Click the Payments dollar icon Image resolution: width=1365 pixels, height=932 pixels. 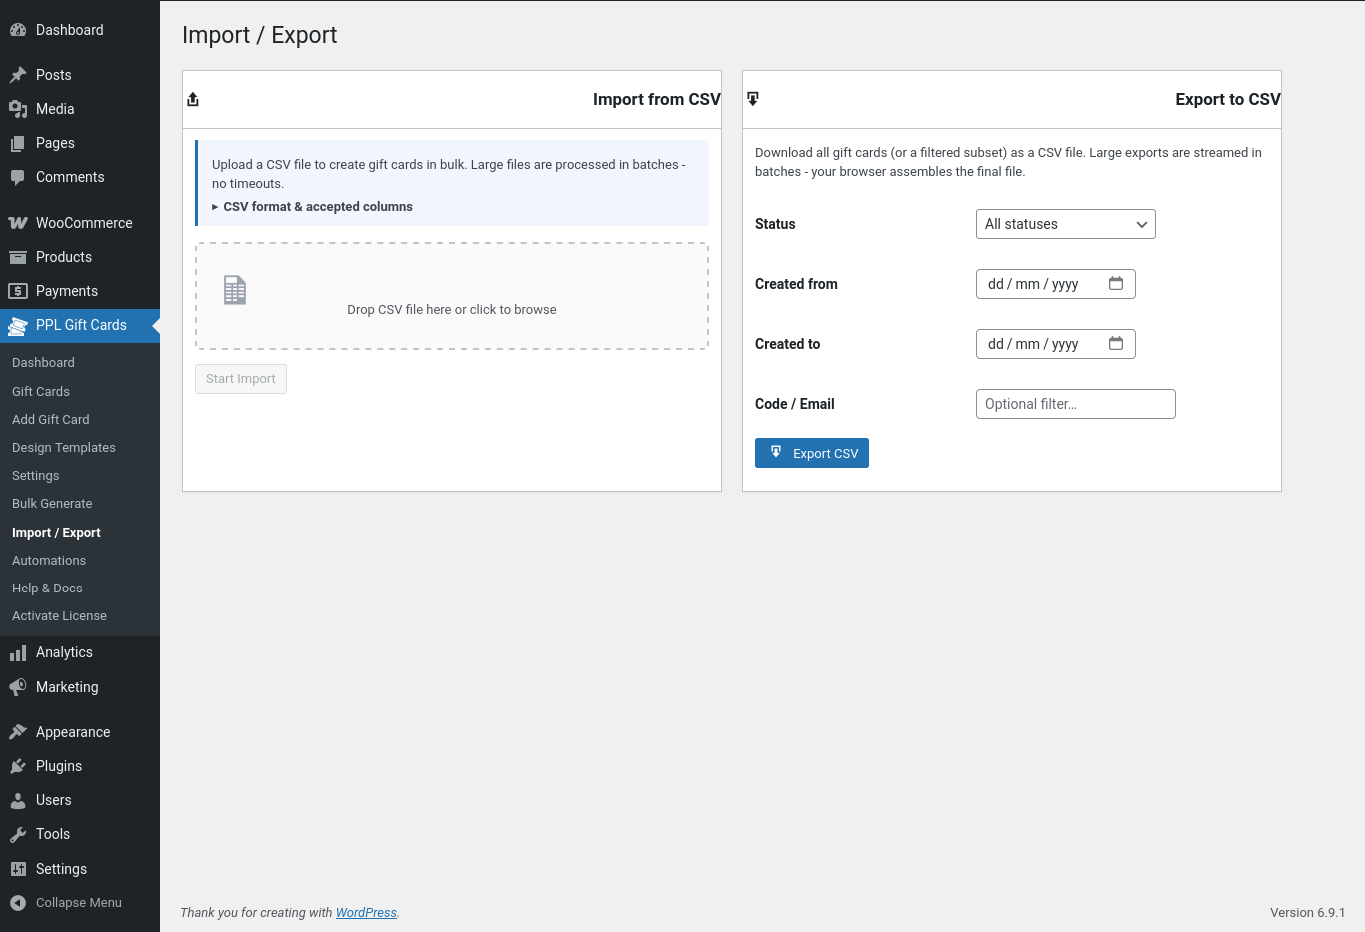click(x=18, y=291)
